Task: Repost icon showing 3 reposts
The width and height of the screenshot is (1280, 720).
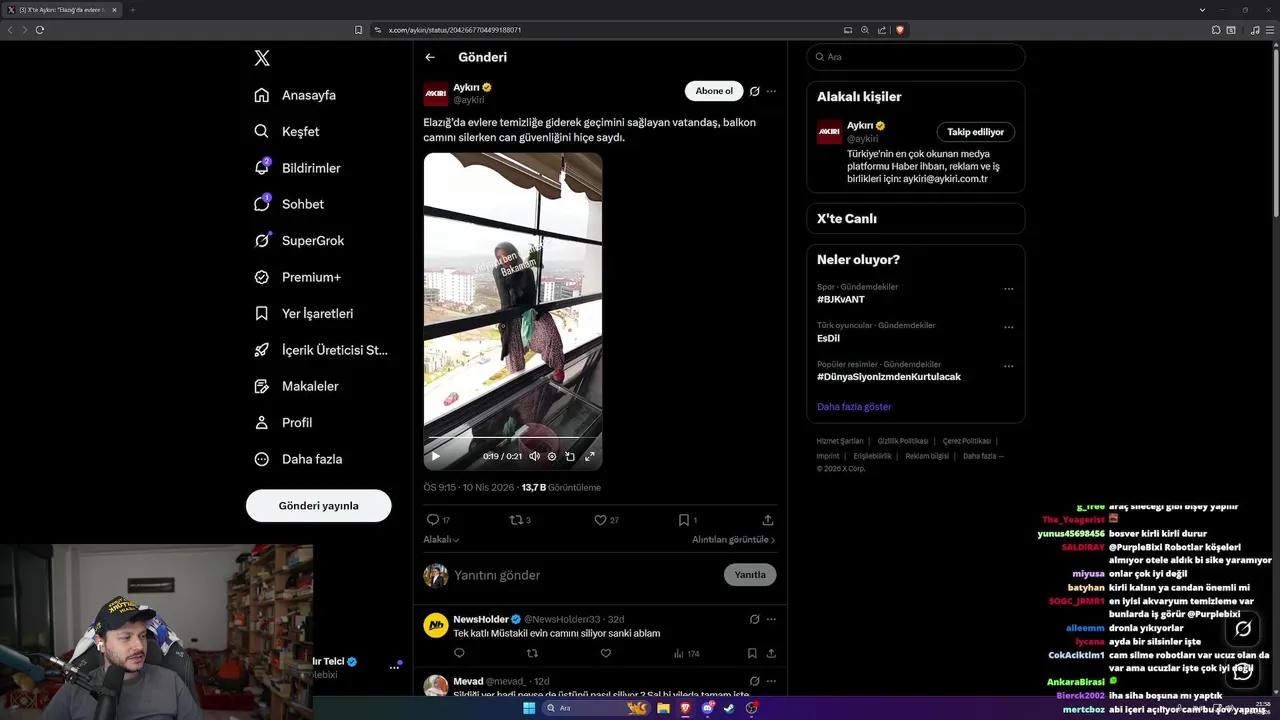Action: tap(520, 520)
